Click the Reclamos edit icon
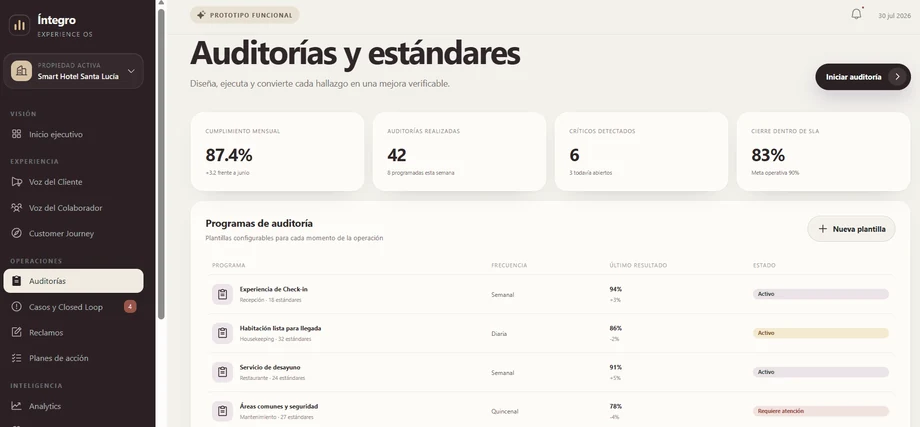The width and height of the screenshot is (920, 427). coord(16,333)
